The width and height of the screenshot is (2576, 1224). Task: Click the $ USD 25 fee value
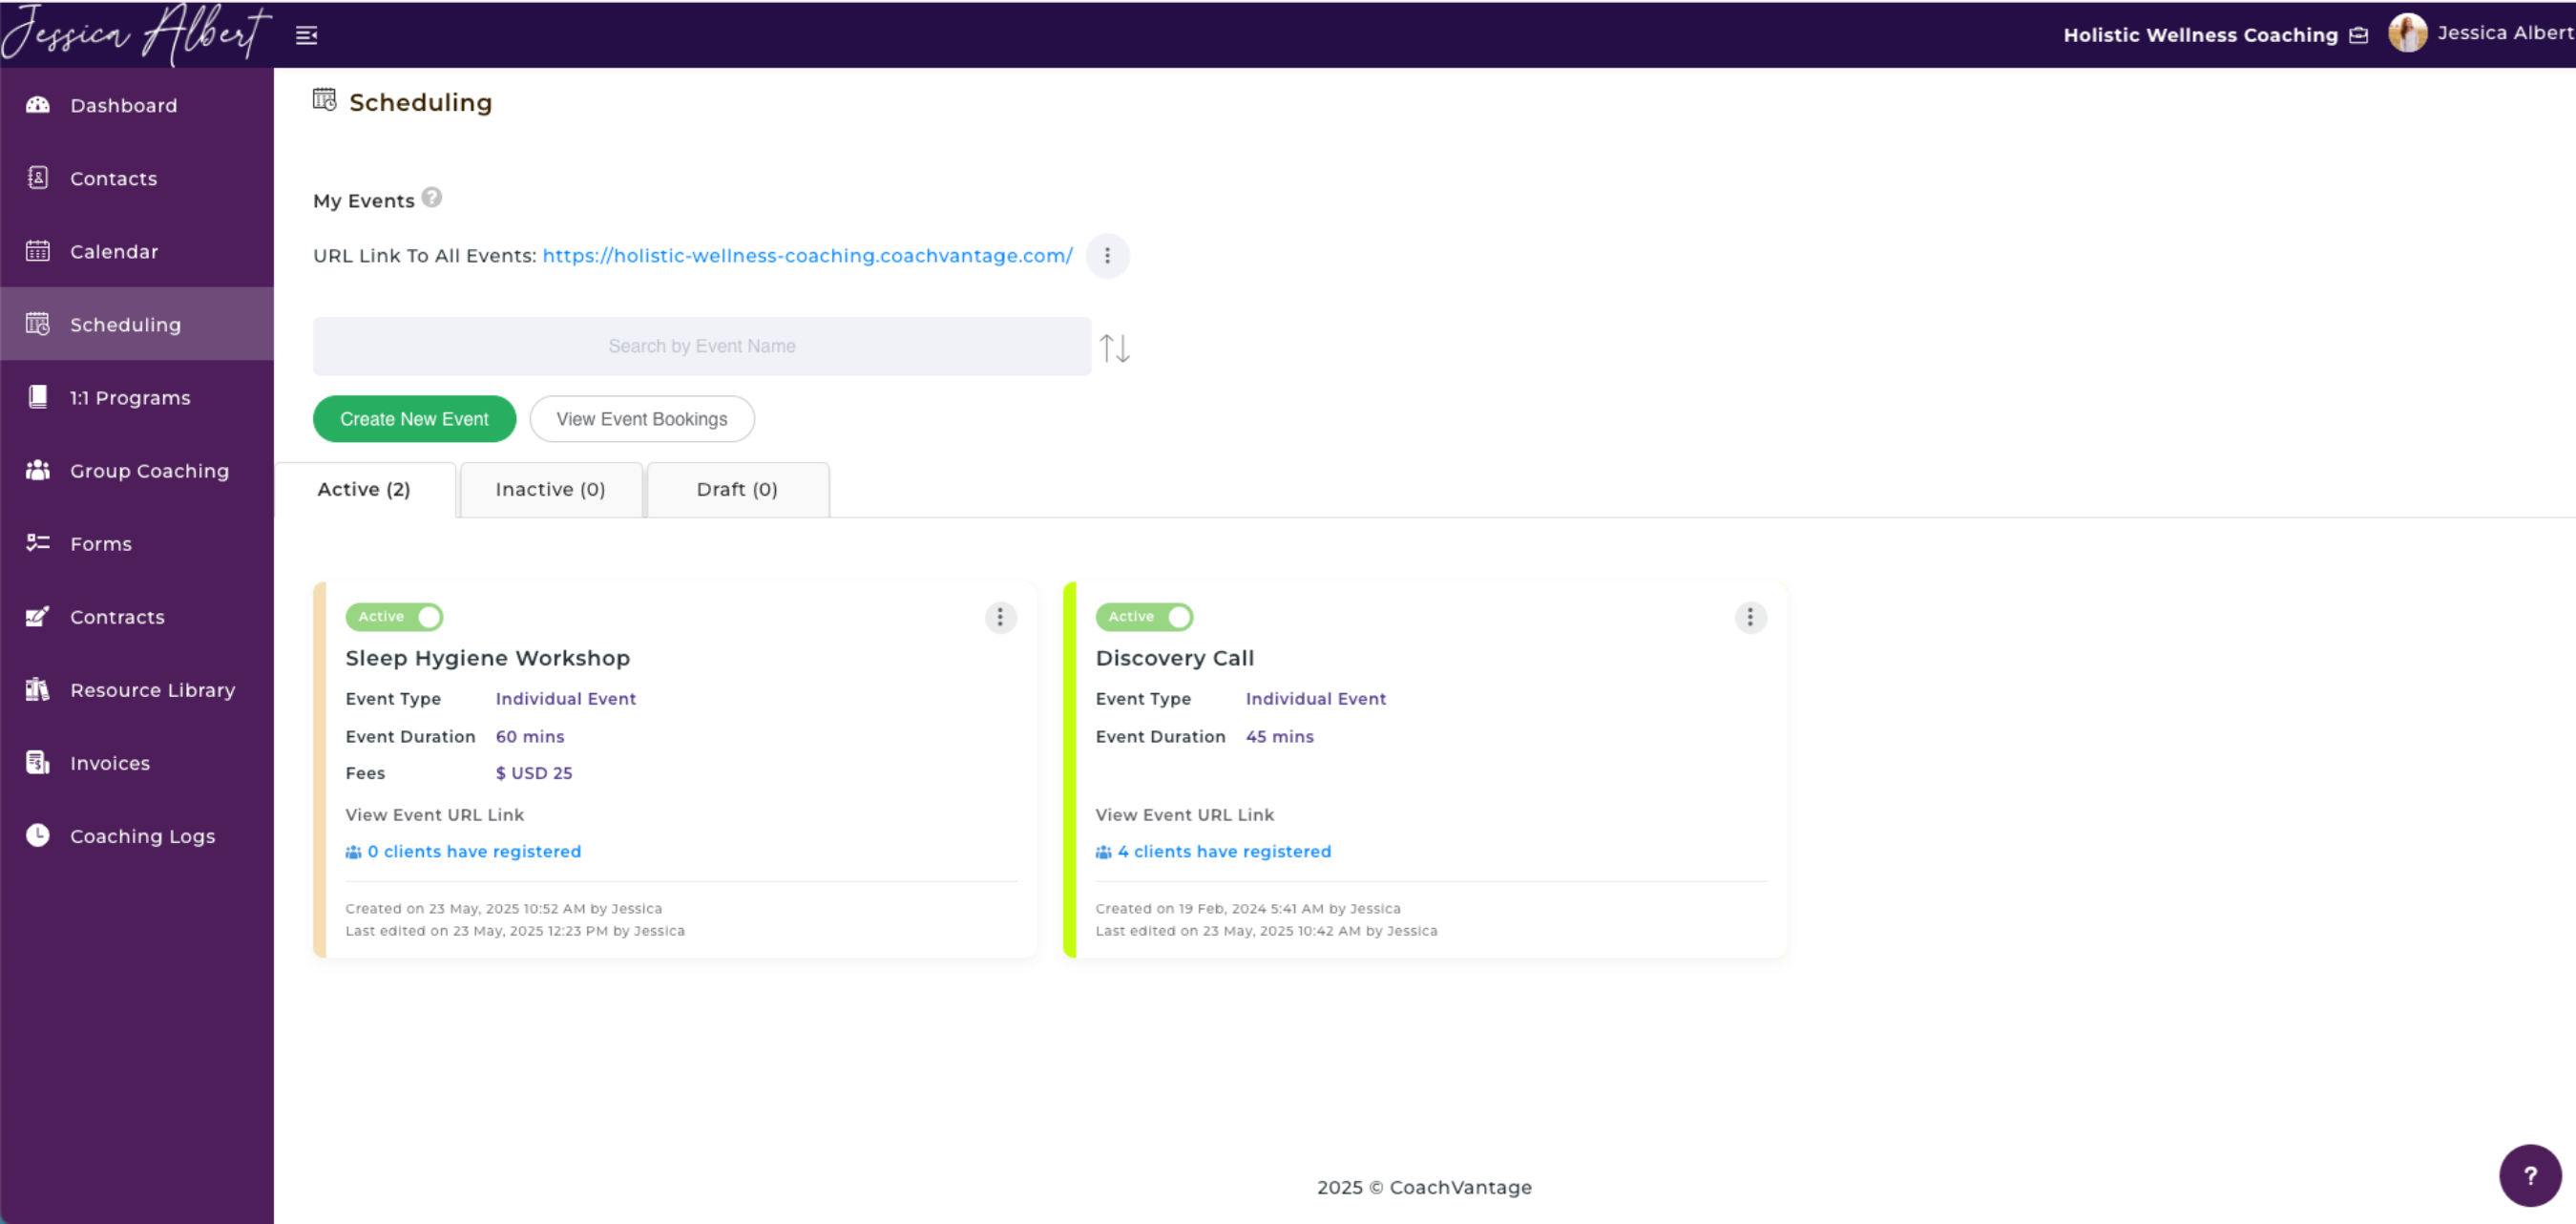534,773
